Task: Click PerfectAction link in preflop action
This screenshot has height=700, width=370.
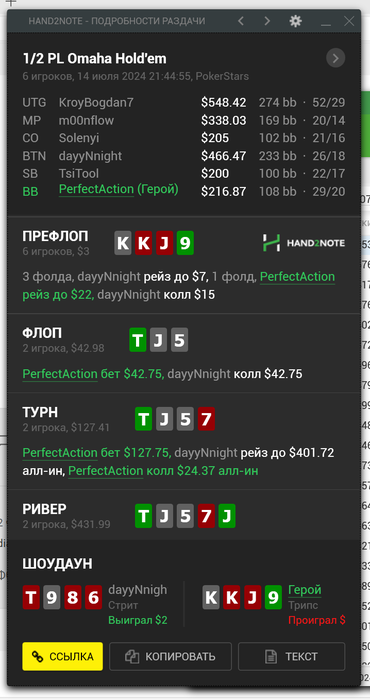Action: click(x=297, y=277)
